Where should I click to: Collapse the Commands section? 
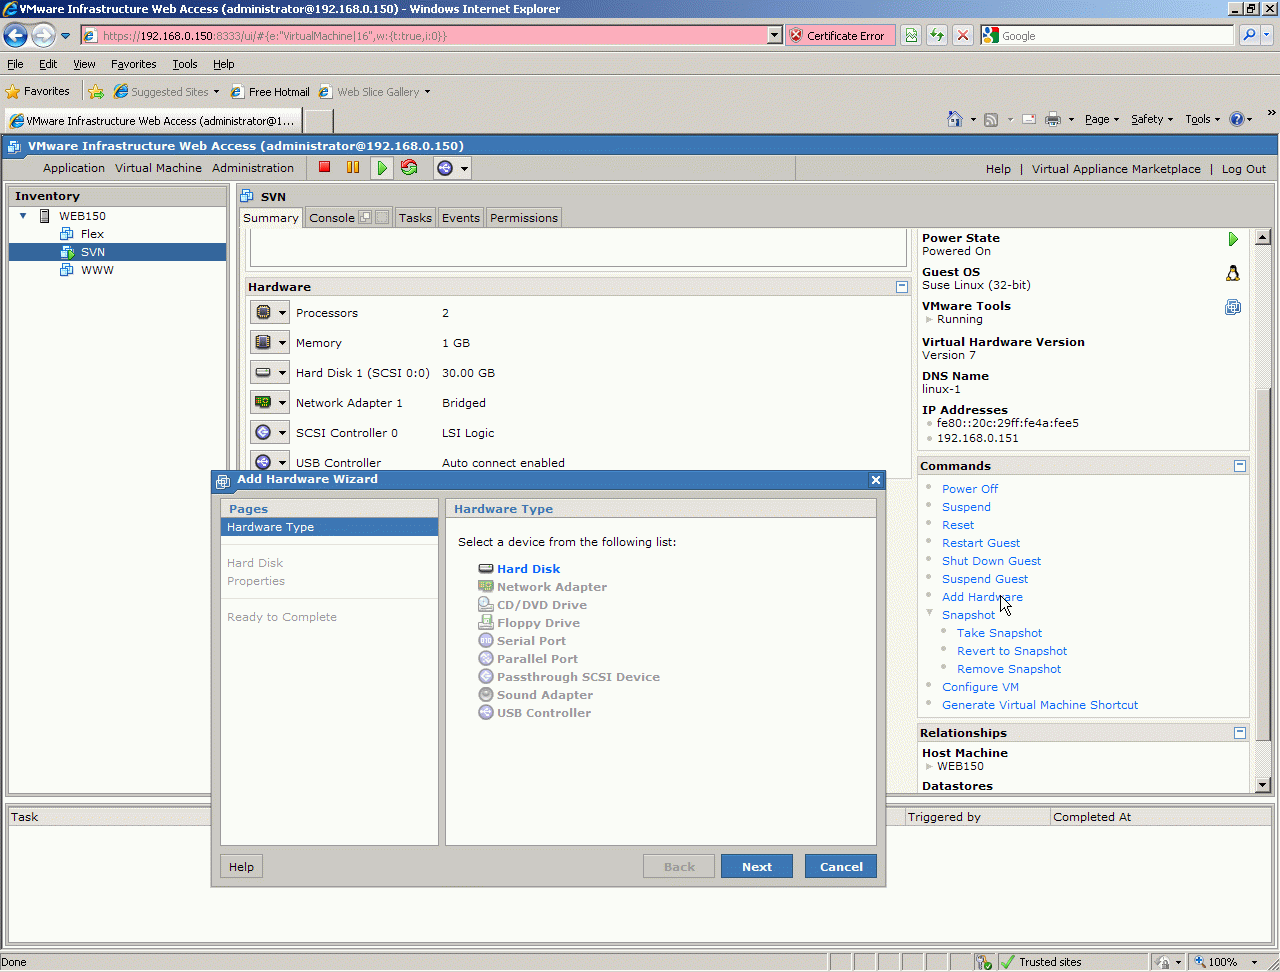pos(1240,466)
